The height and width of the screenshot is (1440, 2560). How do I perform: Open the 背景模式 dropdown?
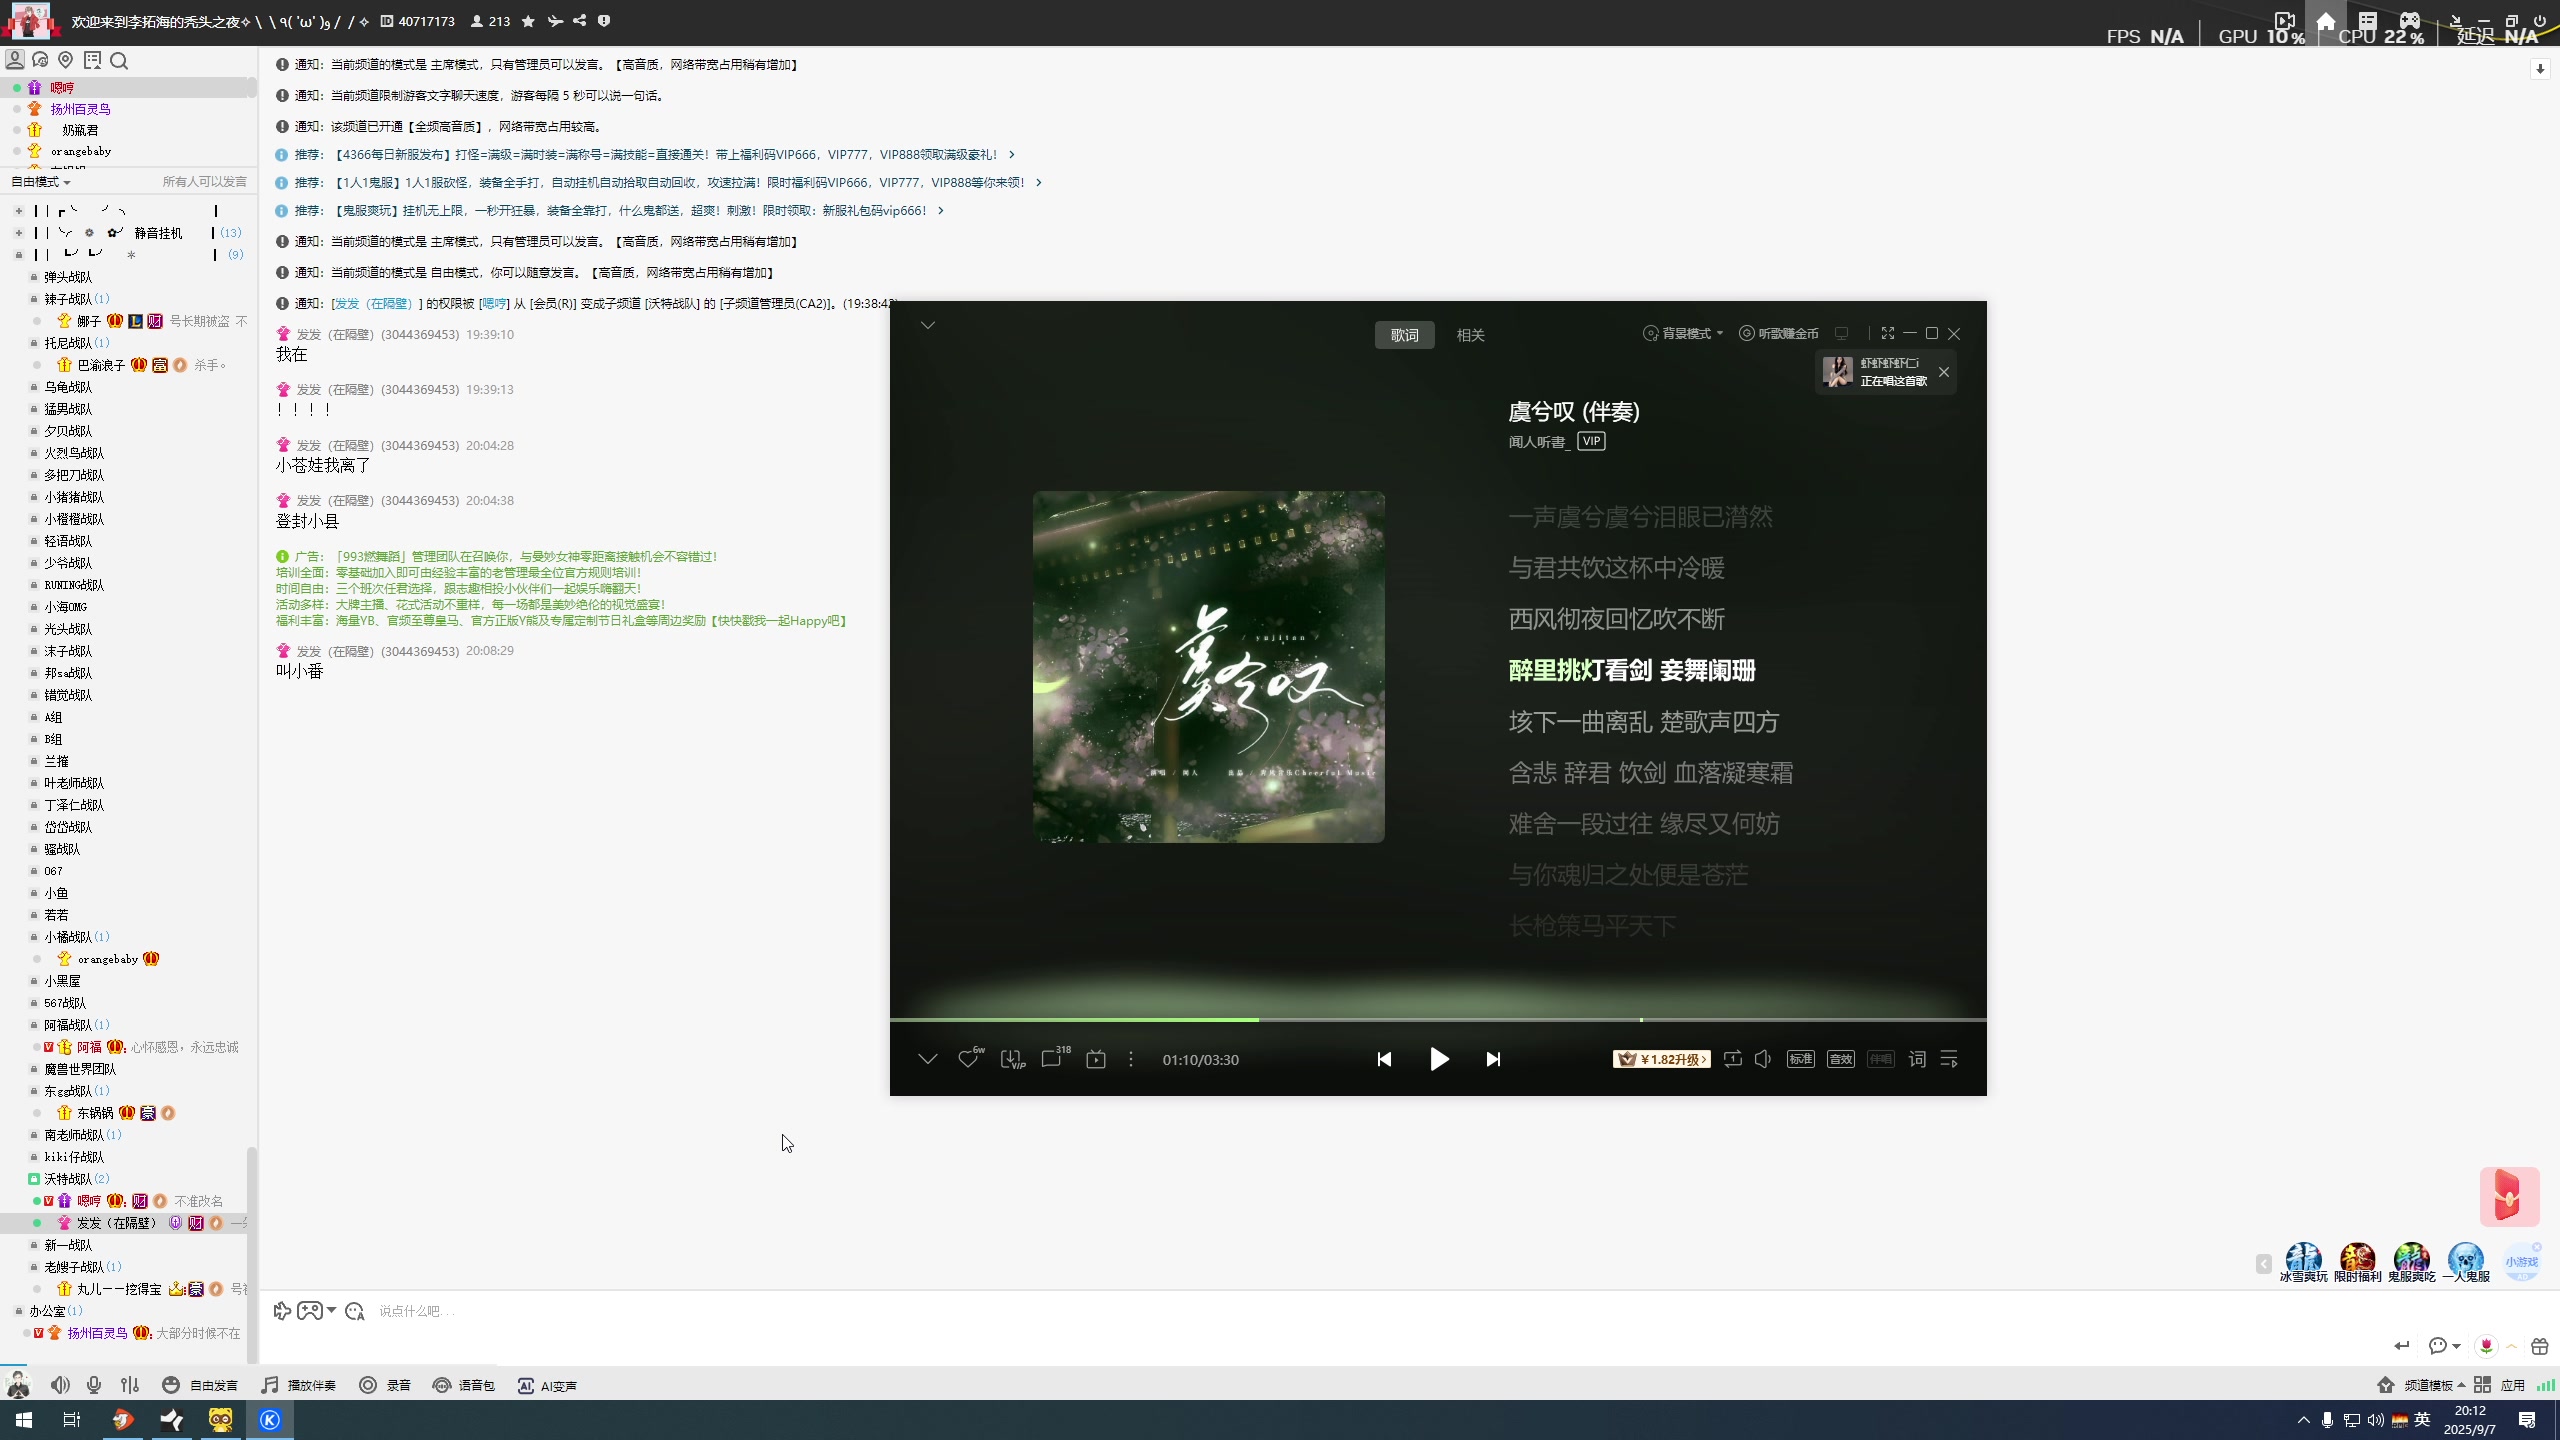(x=1683, y=333)
